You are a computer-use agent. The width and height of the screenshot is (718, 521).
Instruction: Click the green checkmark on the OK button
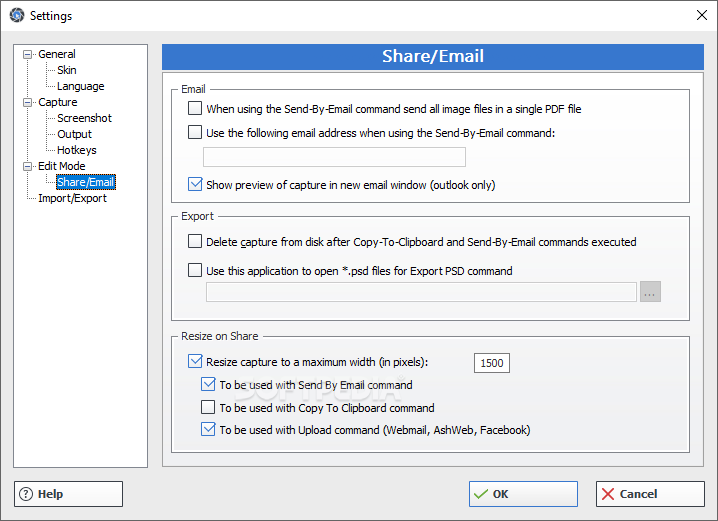pyautogui.click(x=482, y=494)
